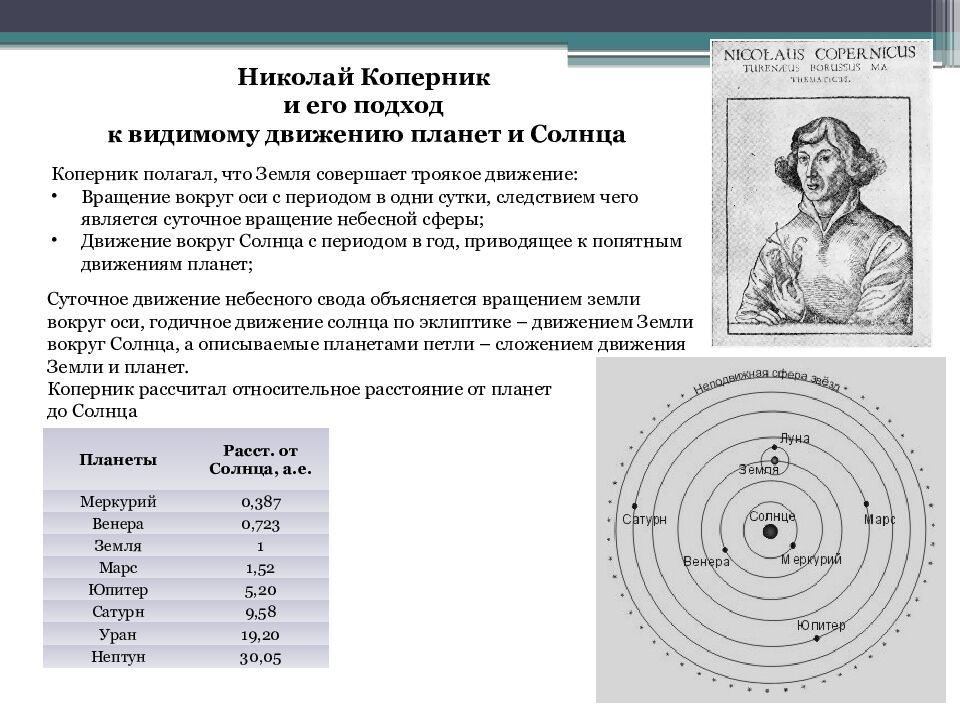
Task: Select the Юпитер cell in the table
Action: 118,590
